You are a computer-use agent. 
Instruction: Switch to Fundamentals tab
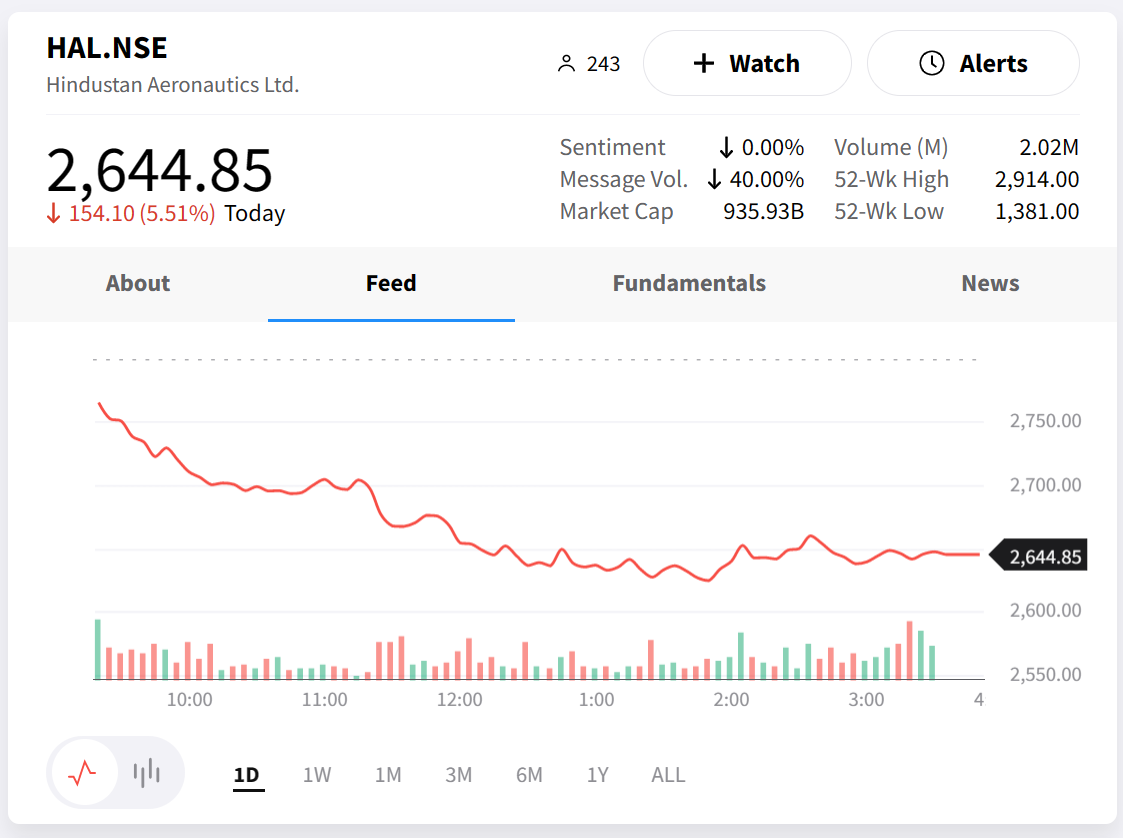(689, 284)
